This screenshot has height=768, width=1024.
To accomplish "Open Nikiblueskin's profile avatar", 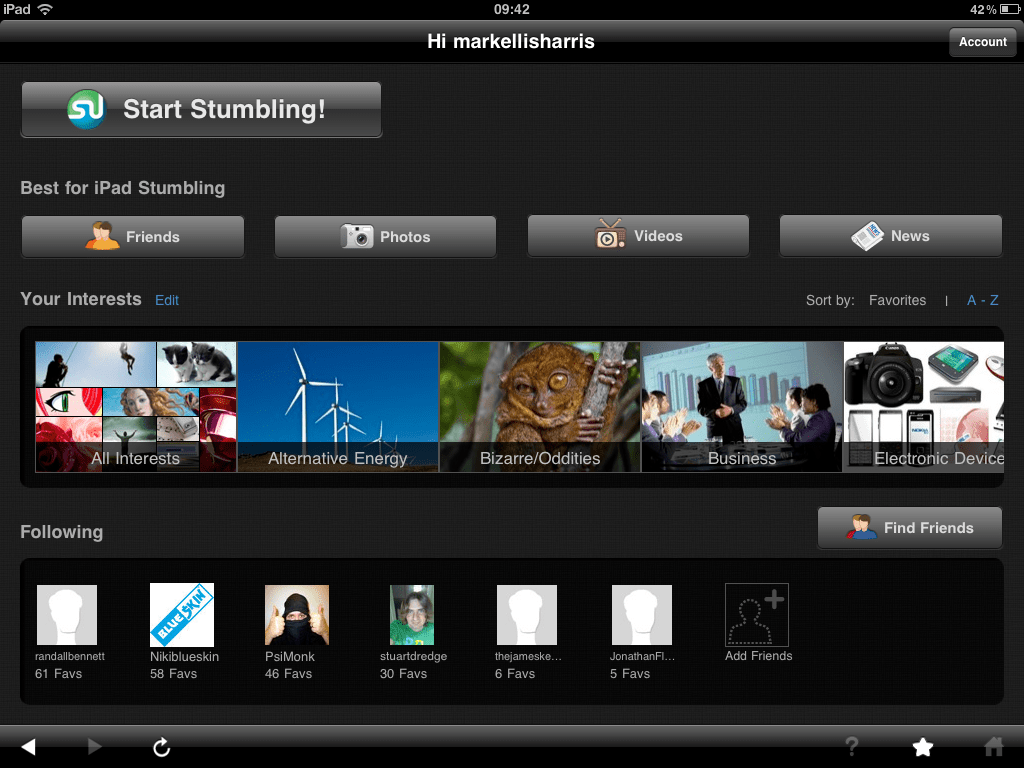I will [182, 616].
